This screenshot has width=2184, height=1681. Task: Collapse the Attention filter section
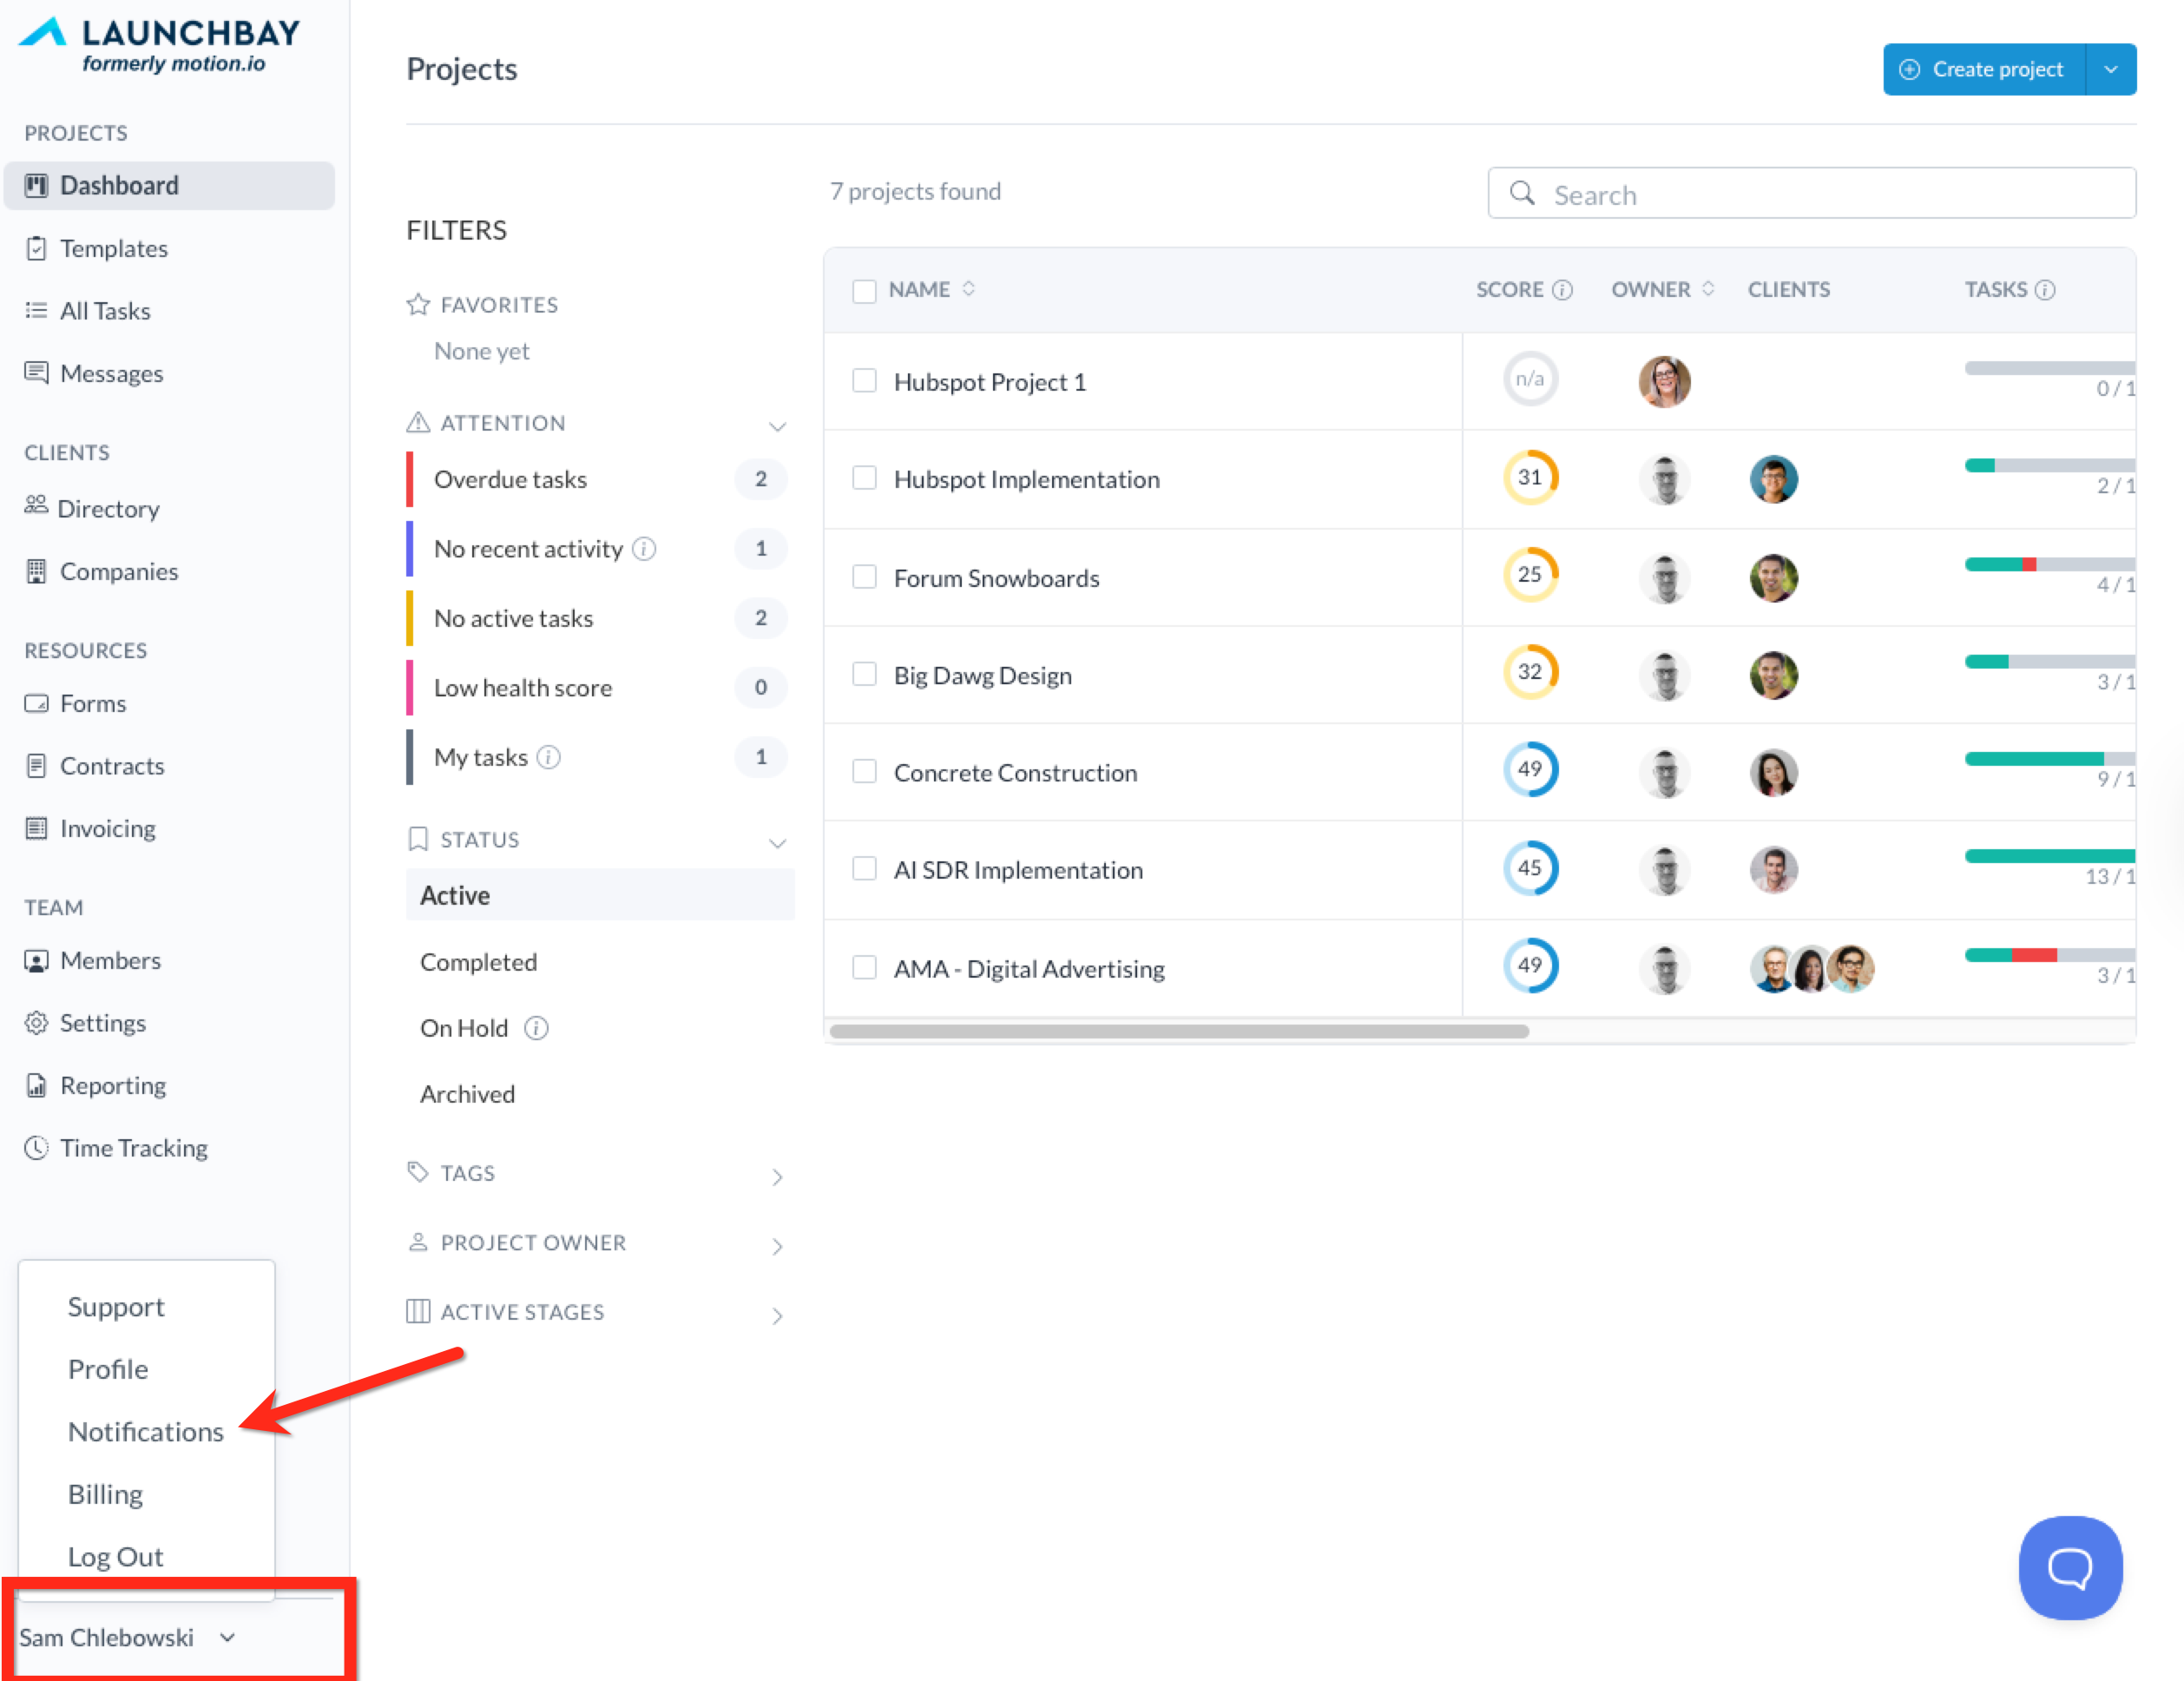click(776, 426)
